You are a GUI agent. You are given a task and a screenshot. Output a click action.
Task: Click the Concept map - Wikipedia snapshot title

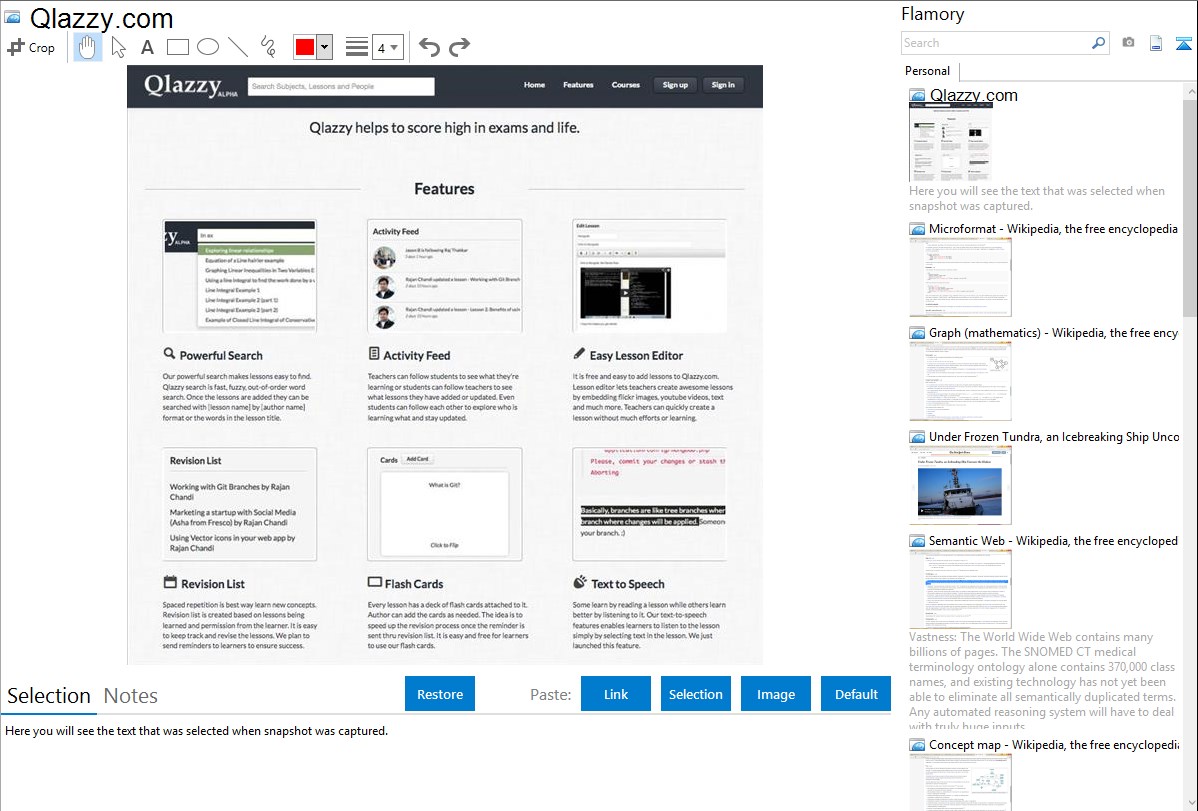click(1053, 744)
